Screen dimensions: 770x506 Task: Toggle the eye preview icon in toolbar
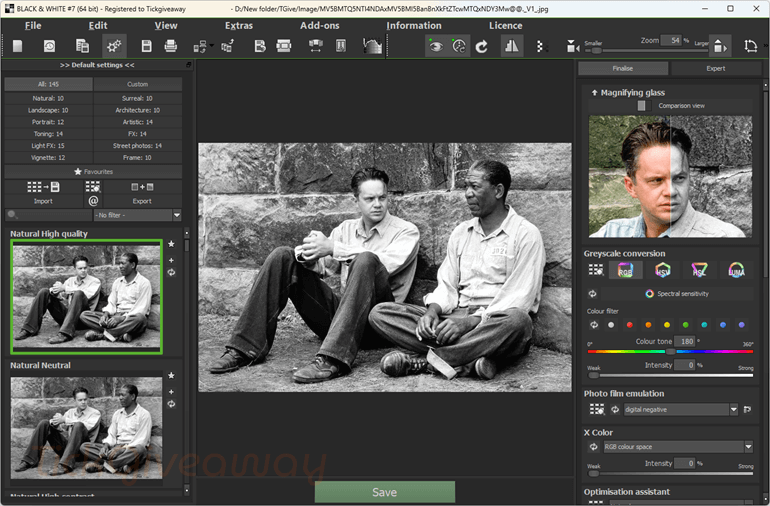point(436,46)
